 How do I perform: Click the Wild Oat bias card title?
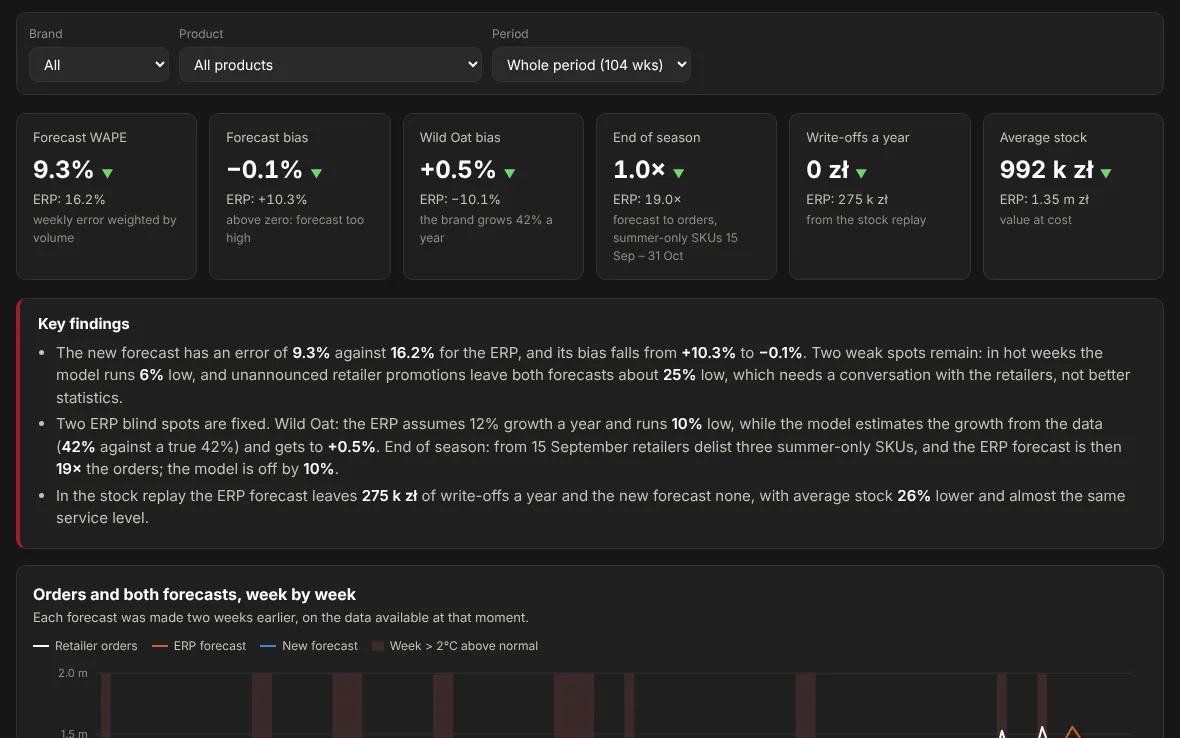click(460, 138)
